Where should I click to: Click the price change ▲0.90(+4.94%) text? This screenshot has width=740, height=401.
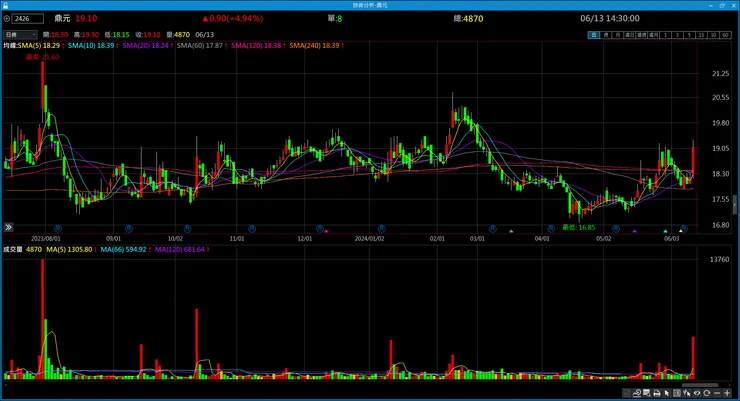click(232, 18)
